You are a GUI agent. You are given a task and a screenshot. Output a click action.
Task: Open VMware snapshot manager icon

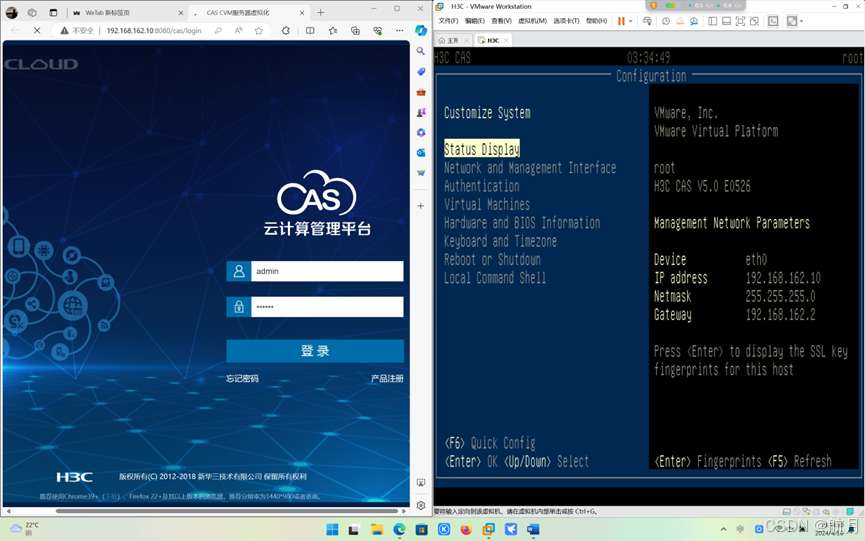coord(694,21)
